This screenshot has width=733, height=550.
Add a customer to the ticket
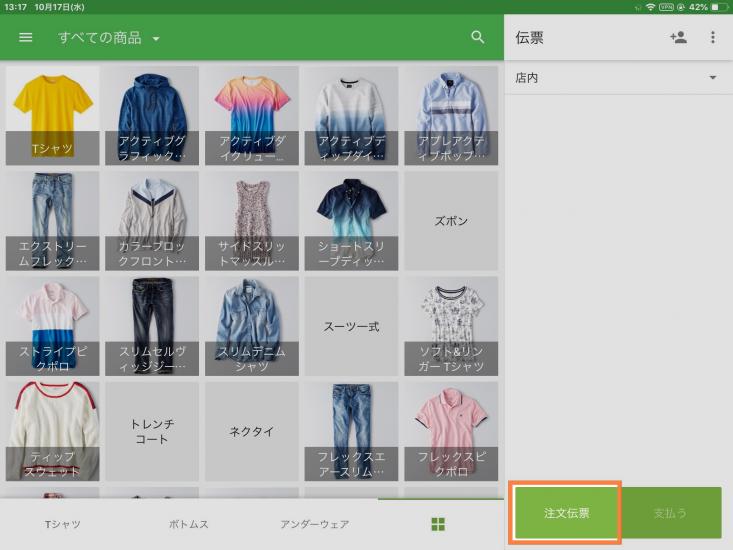pos(678,37)
